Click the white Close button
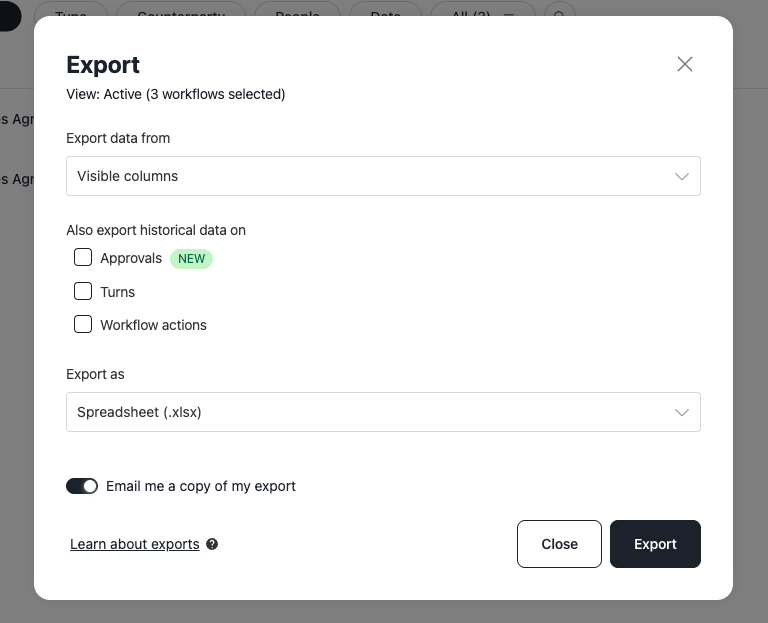Screen dimensions: 768x623 pyautogui.click(x=559, y=544)
